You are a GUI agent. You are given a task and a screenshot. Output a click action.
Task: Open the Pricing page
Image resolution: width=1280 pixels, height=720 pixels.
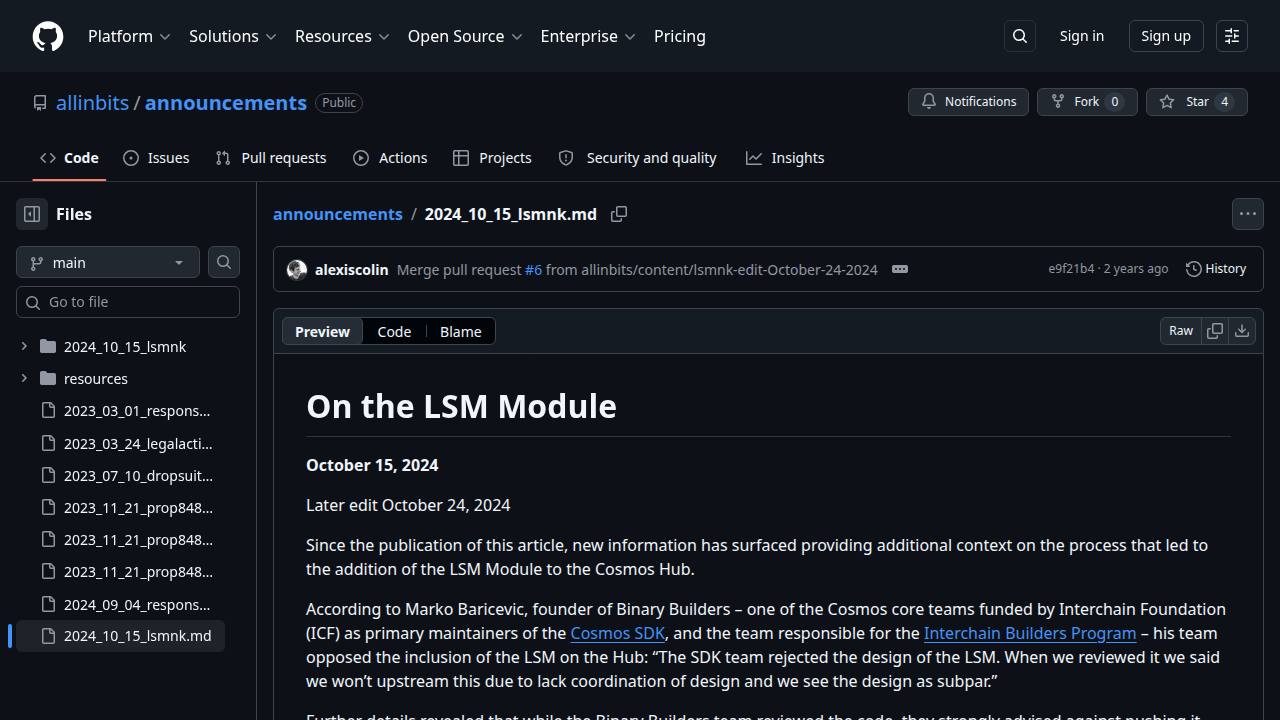click(x=680, y=36)
